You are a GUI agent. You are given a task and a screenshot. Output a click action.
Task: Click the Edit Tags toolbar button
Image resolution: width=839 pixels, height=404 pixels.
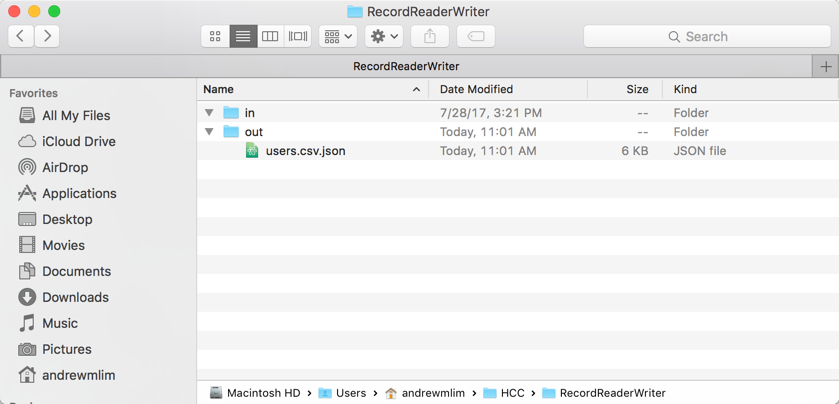pyautogui.click(x=476, y=36)
